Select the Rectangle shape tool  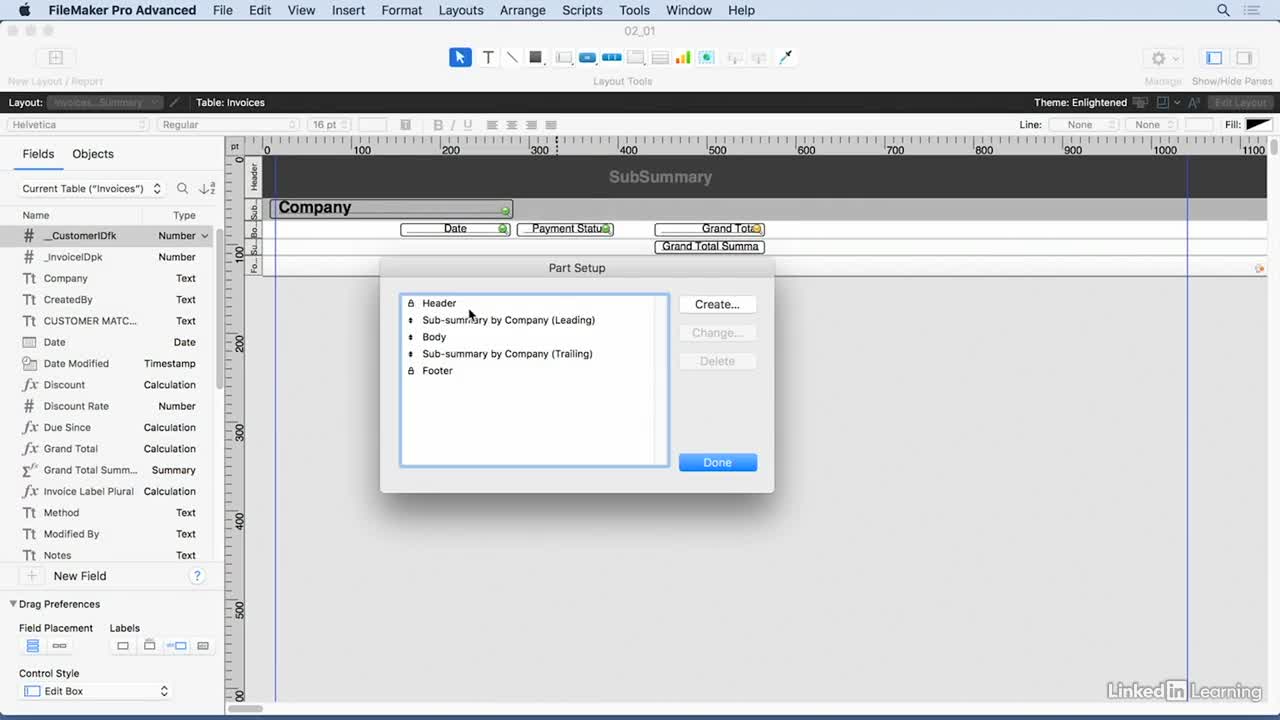coord(535,57)
